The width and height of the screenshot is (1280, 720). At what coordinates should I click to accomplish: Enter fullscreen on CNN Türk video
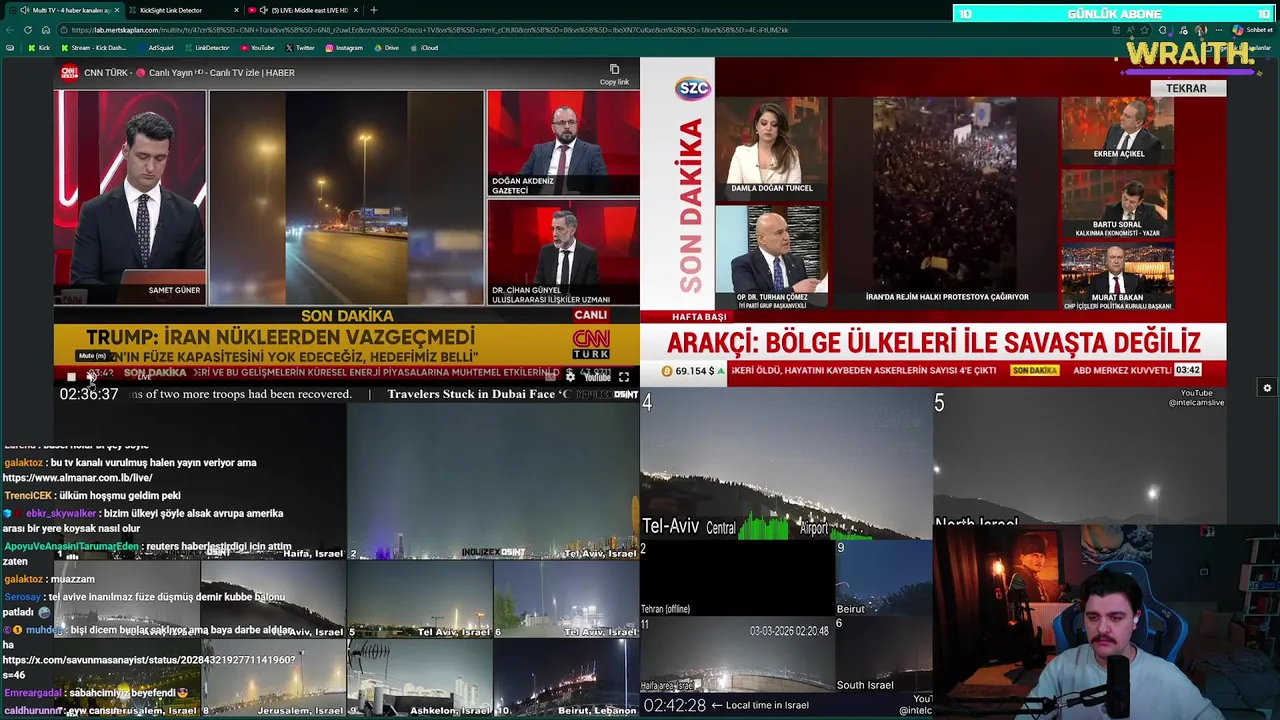(x=624, y=377)
